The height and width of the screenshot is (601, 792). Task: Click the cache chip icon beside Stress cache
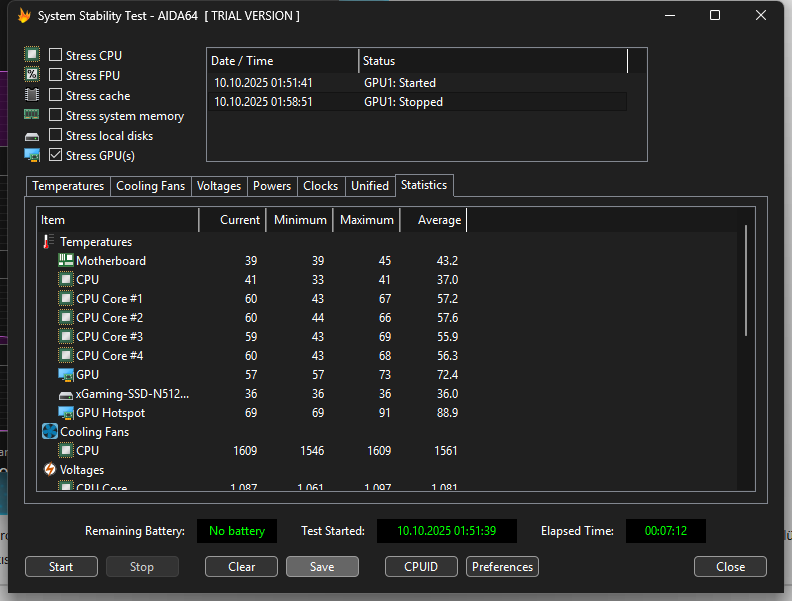point(32,95)
